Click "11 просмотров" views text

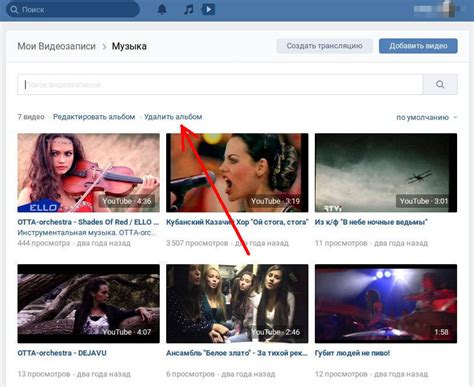(x=341, y=243)
